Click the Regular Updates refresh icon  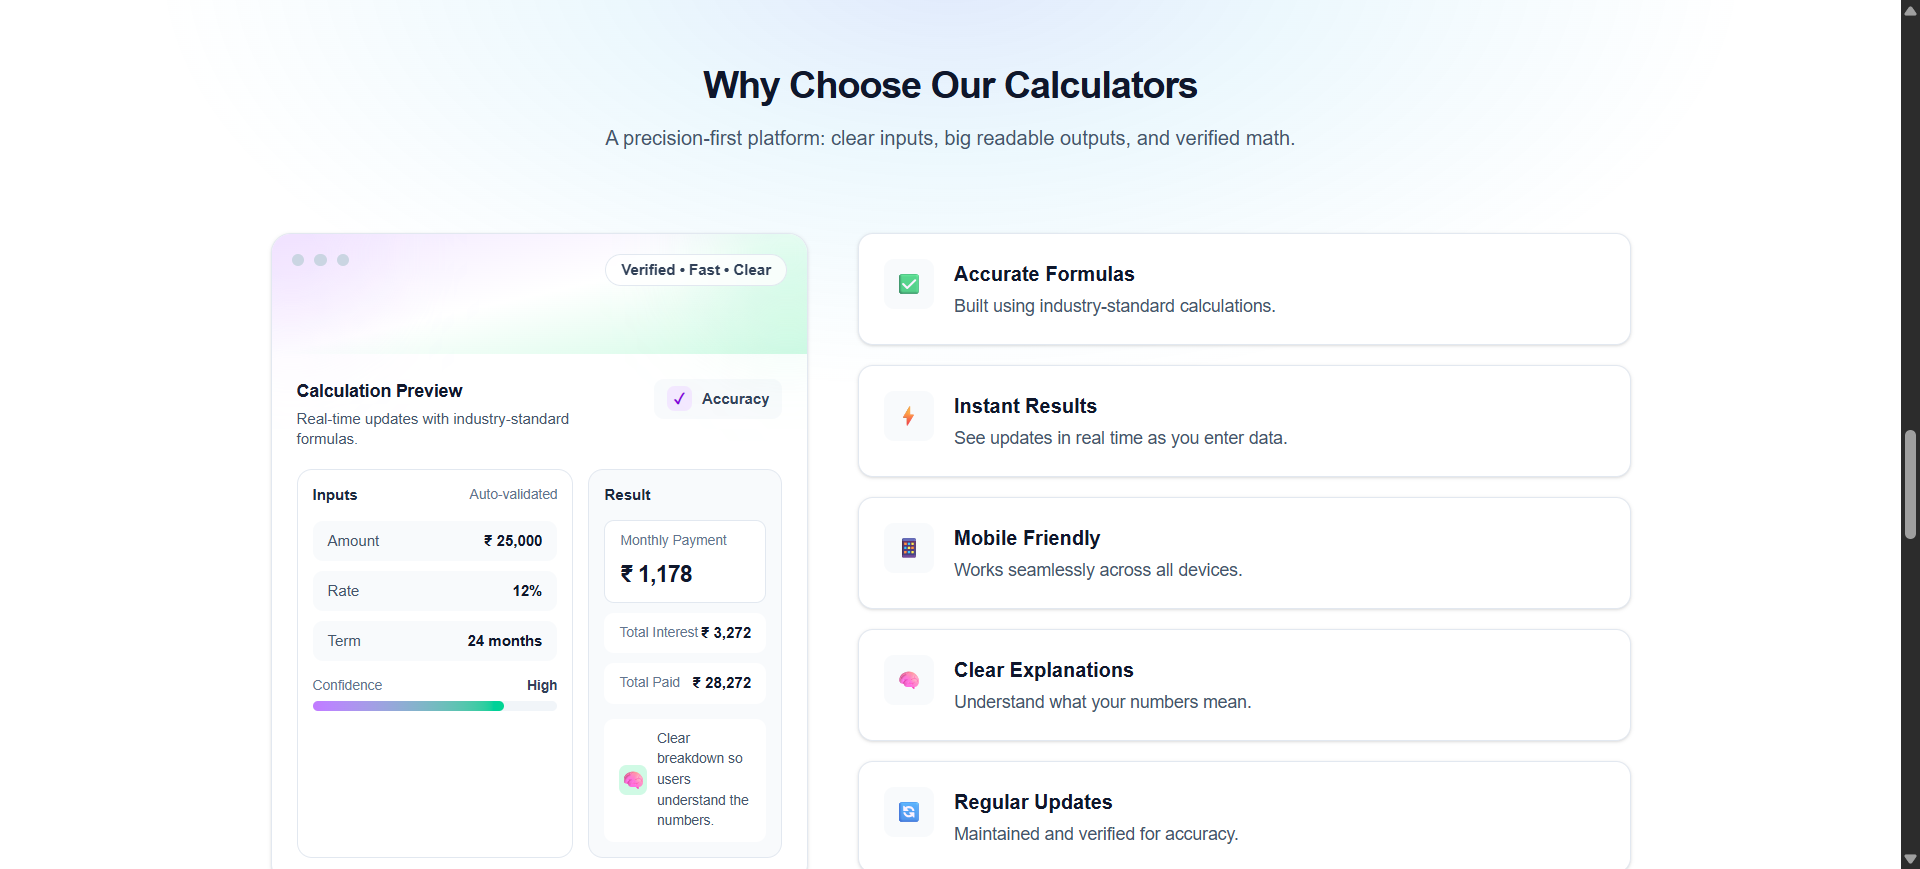(909, 812)
